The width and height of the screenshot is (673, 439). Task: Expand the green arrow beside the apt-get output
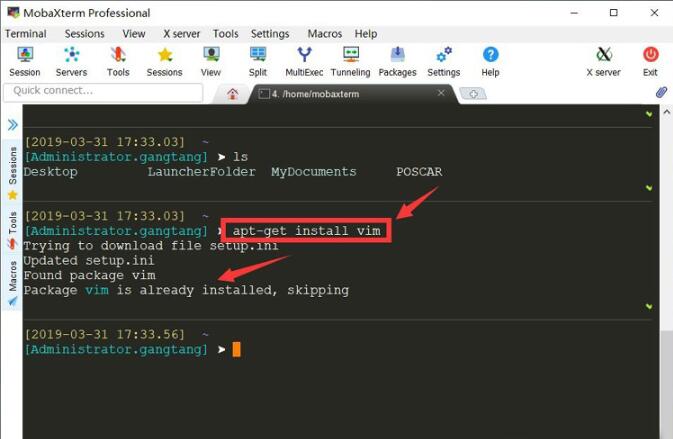click(x=649, y=306)
